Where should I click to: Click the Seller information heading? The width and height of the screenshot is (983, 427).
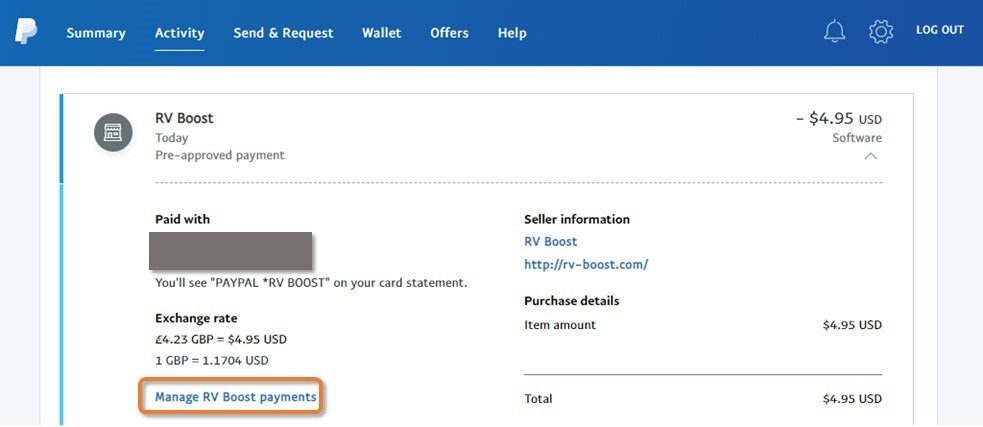point(577,219)
